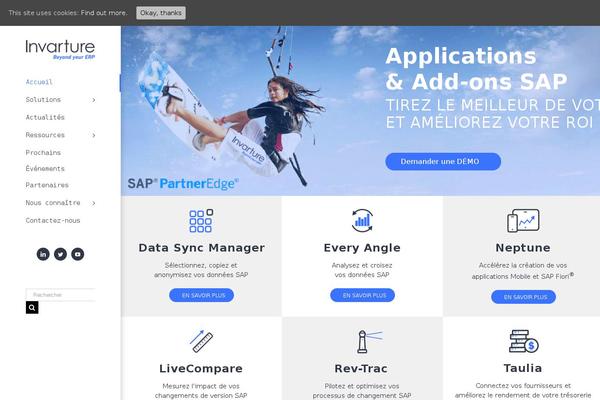Click the Rev-Trac lighthouse icon
Screen dimensions: 600x400
coord(369,341)
